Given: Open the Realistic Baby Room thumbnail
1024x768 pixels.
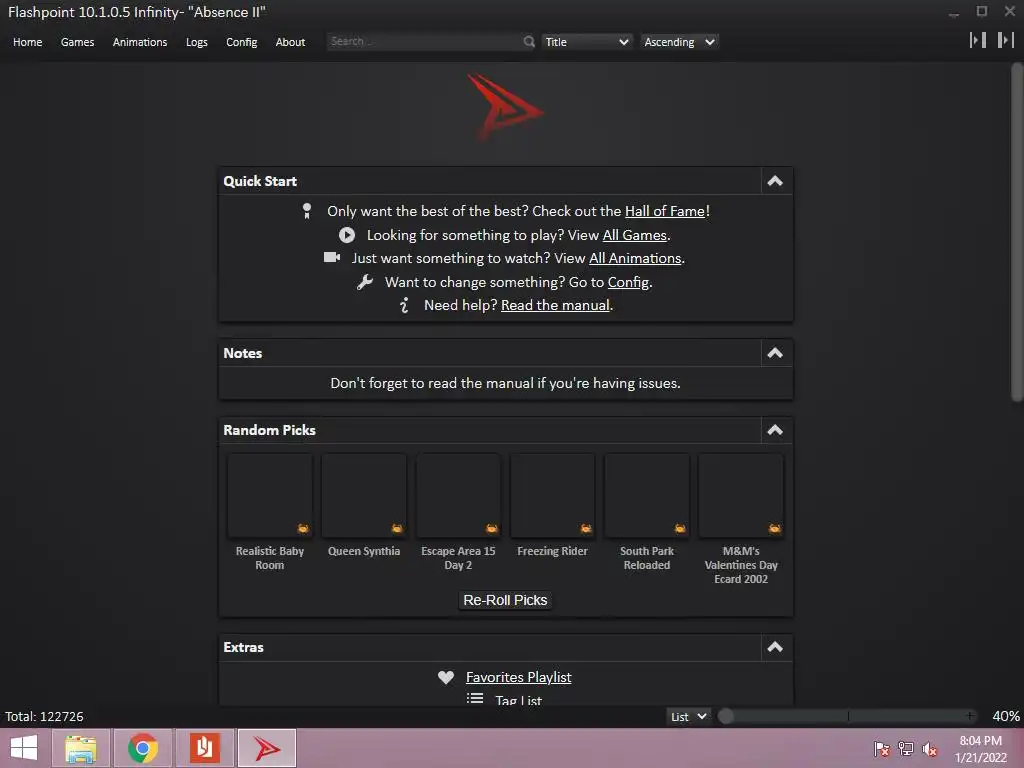Looking at the screenshot, I should [270, 496].
